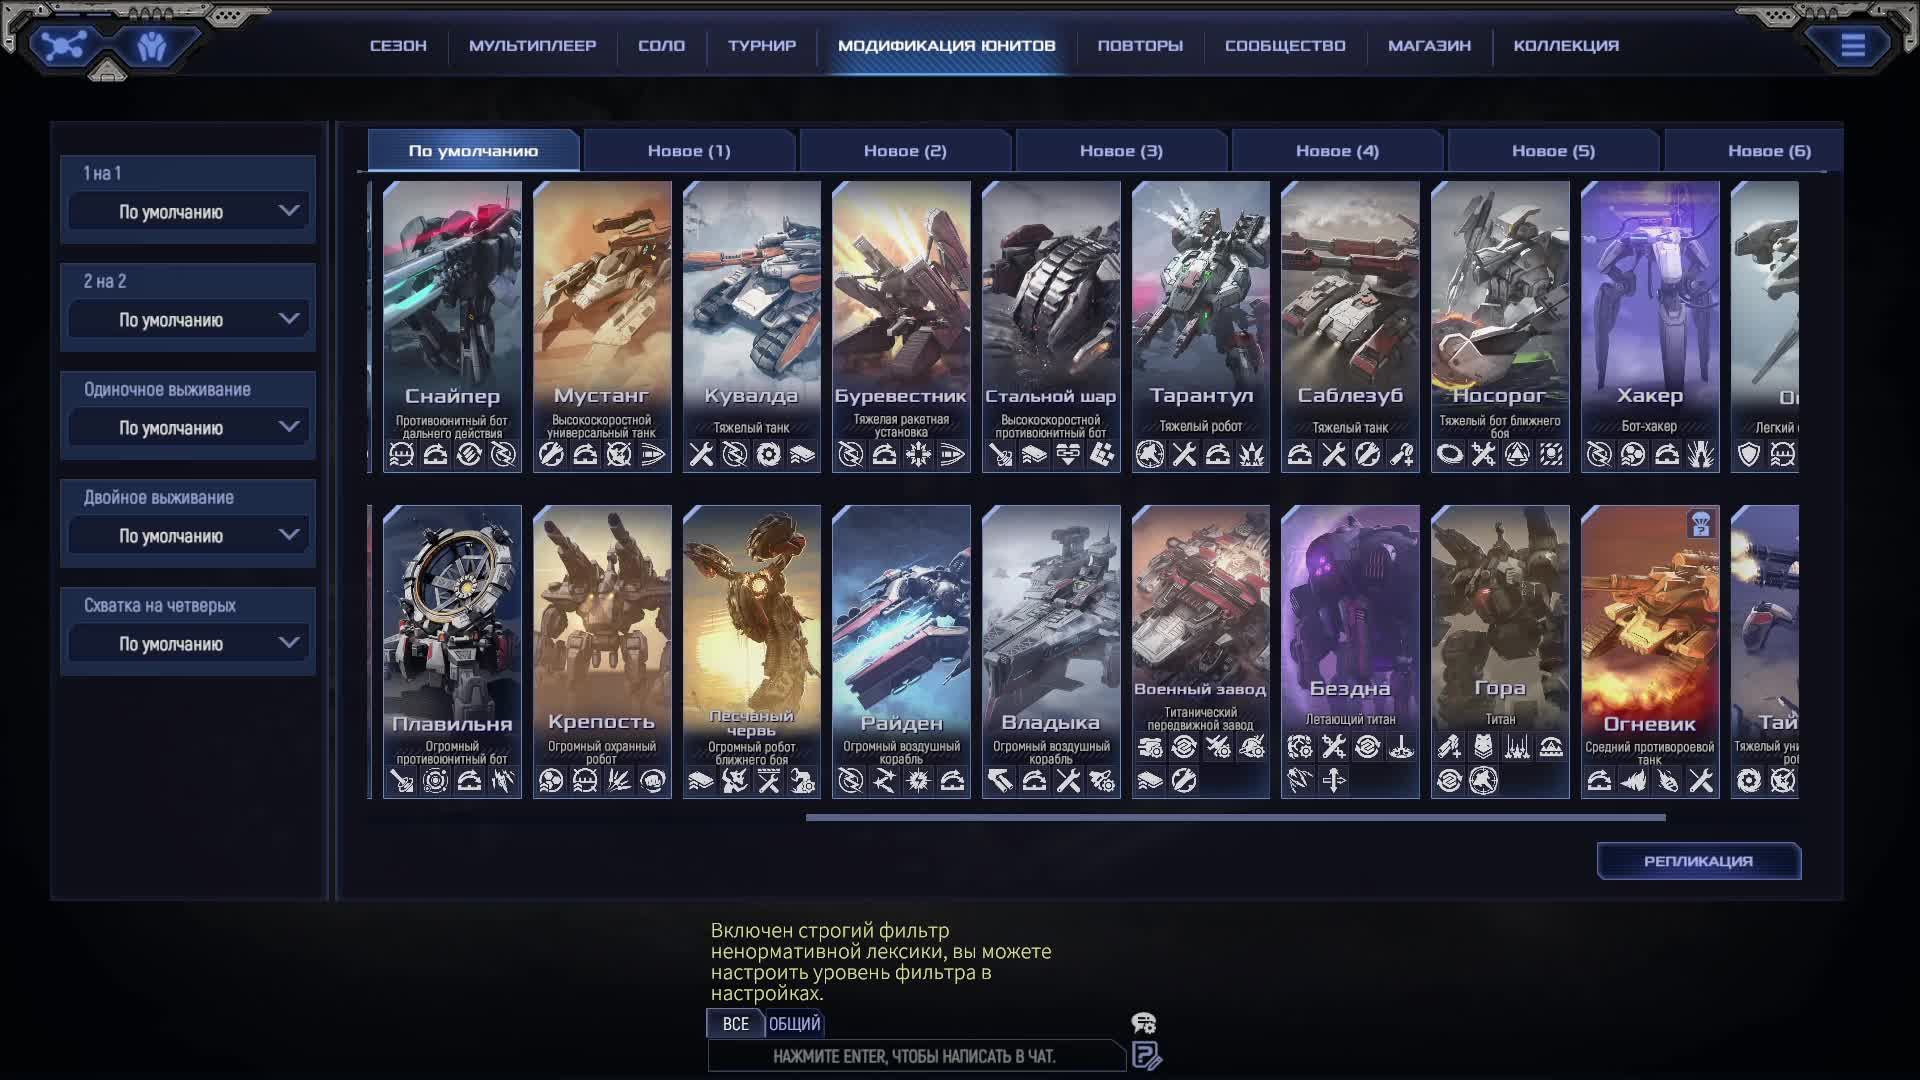Open the chat emoji icon

[1143, 1023]
